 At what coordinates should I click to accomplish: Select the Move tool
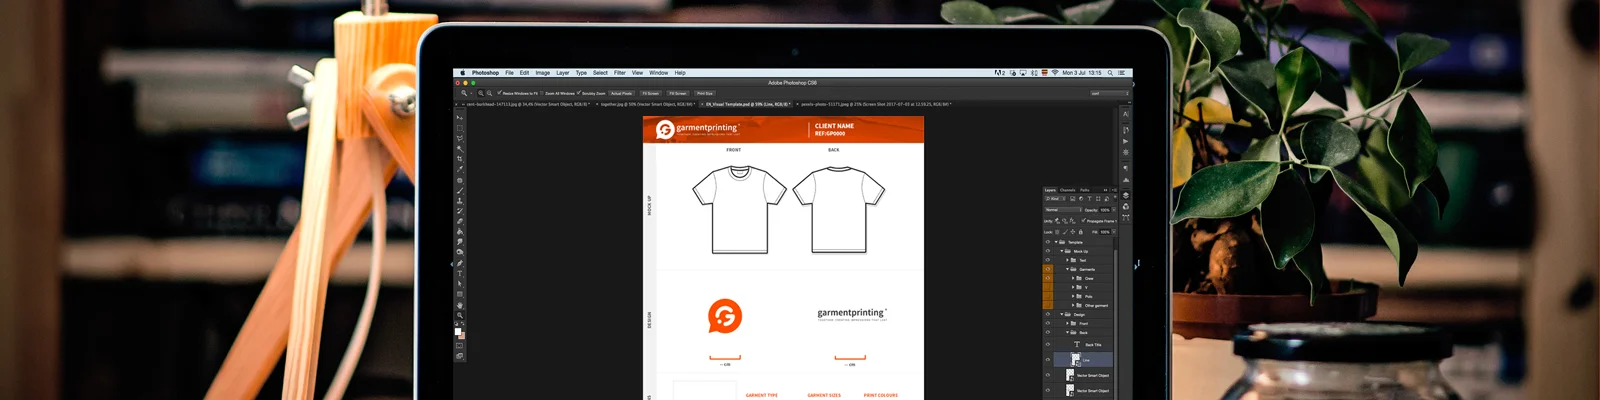pyautogui.click(x=460, y=117)
